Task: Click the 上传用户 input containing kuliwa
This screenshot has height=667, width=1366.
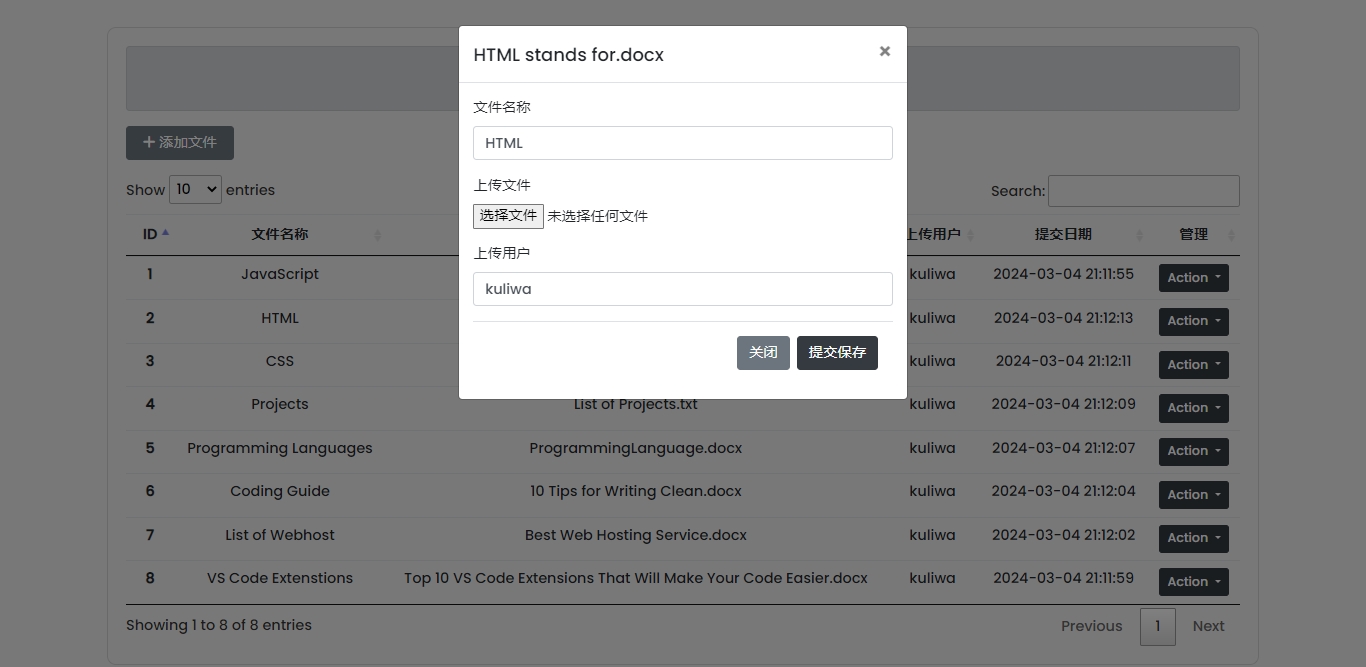Action: pos(682,289)
